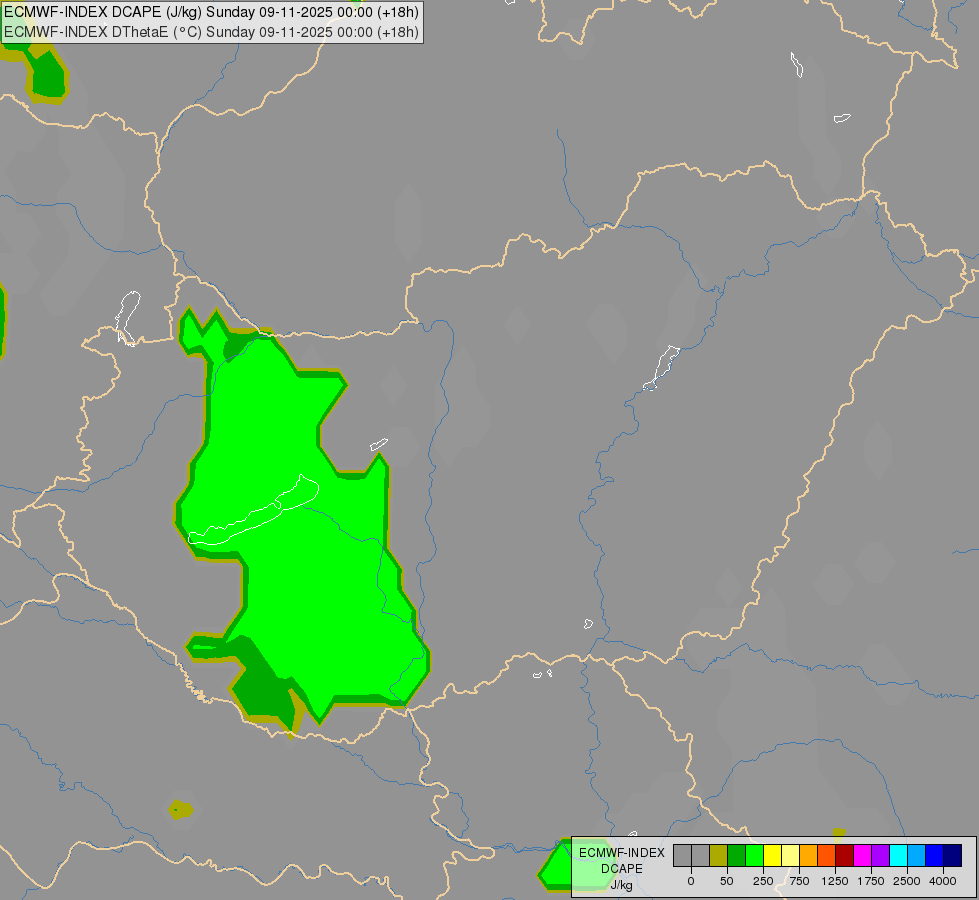Select the pure yellow legend swatch
The image size is (979, 900).
[773, 855]
